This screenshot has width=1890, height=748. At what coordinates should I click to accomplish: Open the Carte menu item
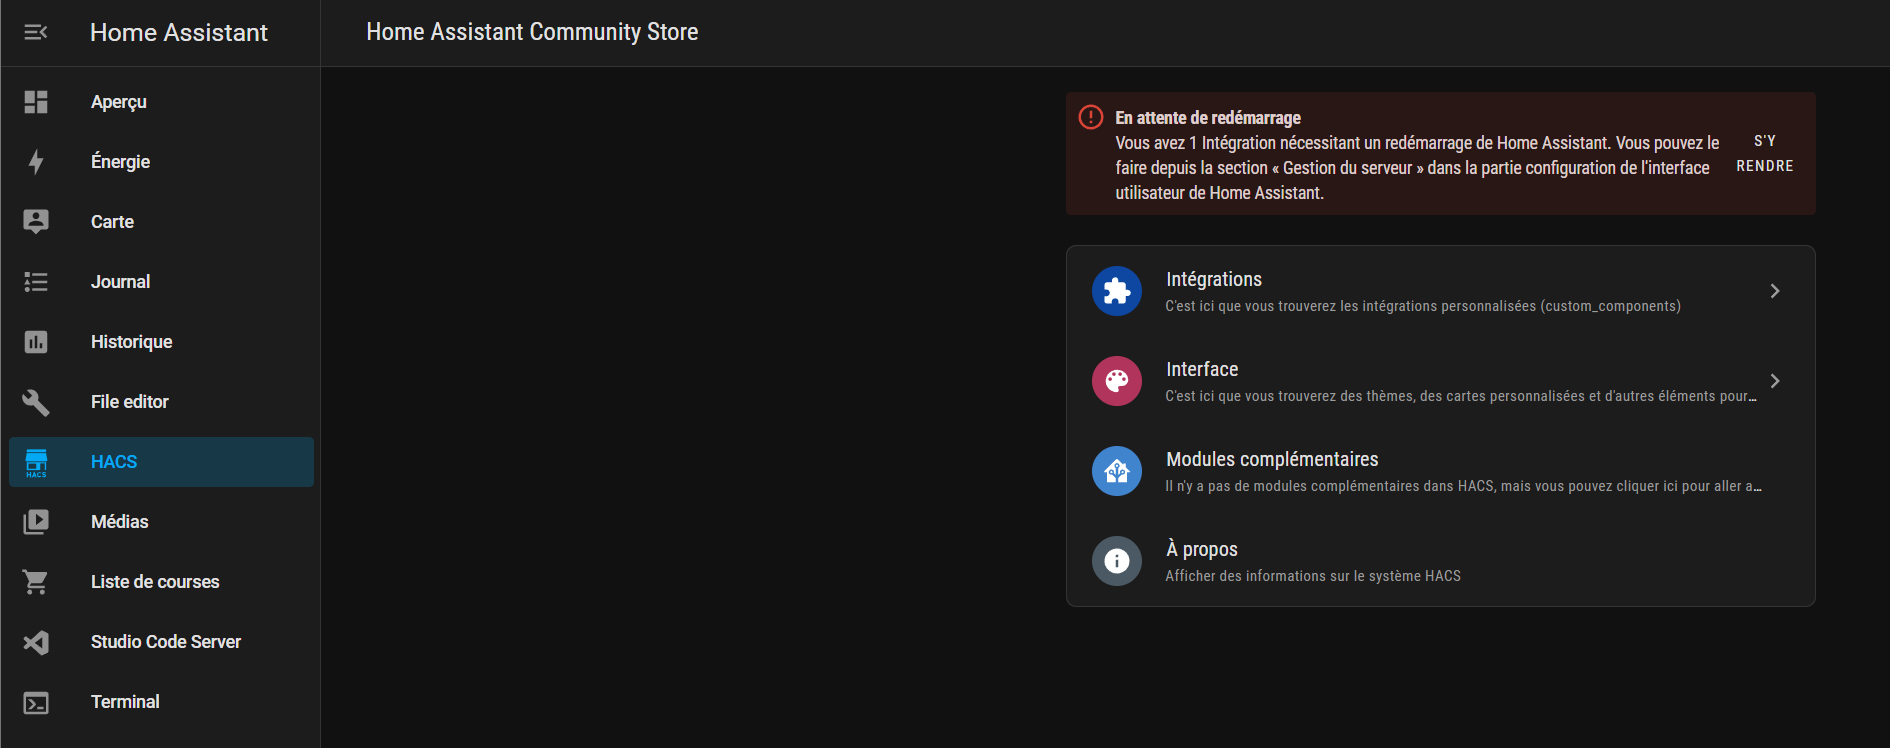[161, 222]
